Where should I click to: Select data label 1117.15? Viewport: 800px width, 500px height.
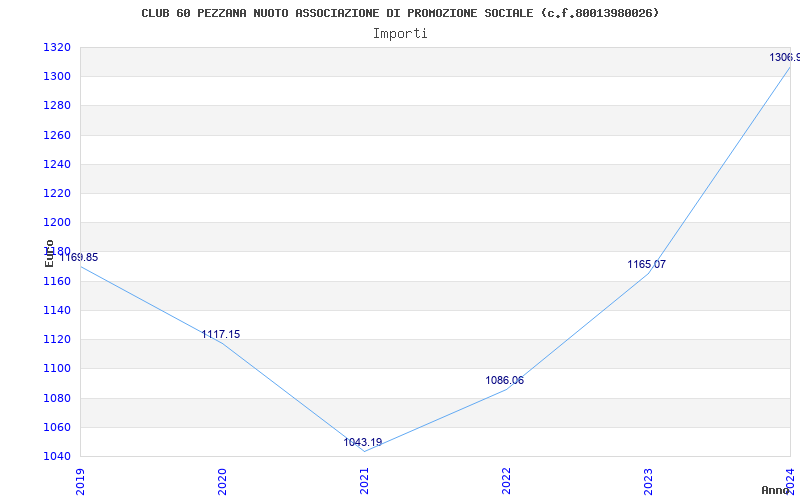point(220,334)
